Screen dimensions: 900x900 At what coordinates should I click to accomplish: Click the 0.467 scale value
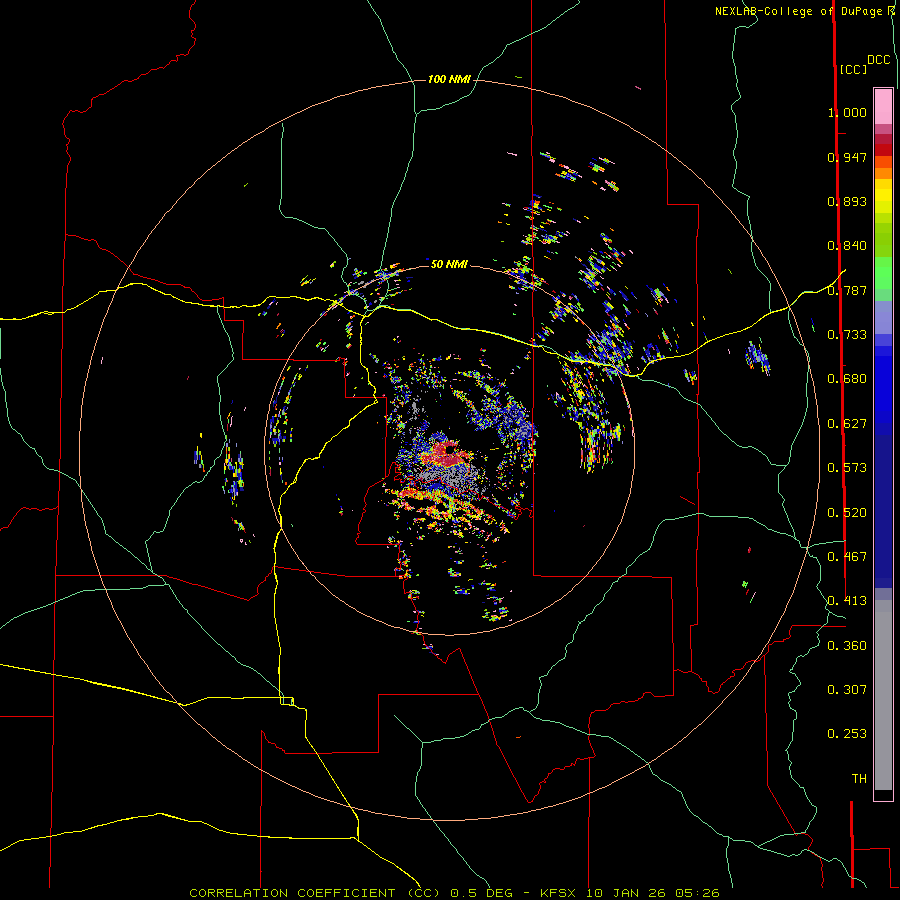click(x=847, y=557)
